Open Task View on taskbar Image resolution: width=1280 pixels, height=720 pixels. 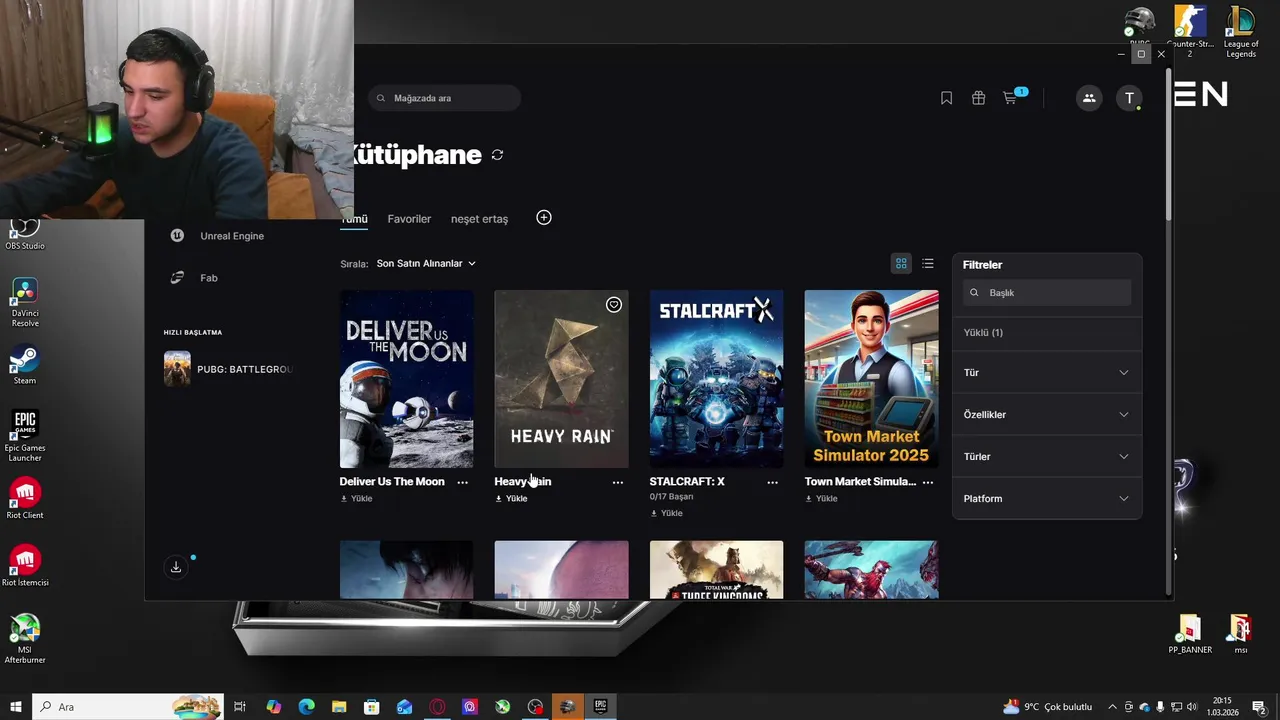coord(240,707)
